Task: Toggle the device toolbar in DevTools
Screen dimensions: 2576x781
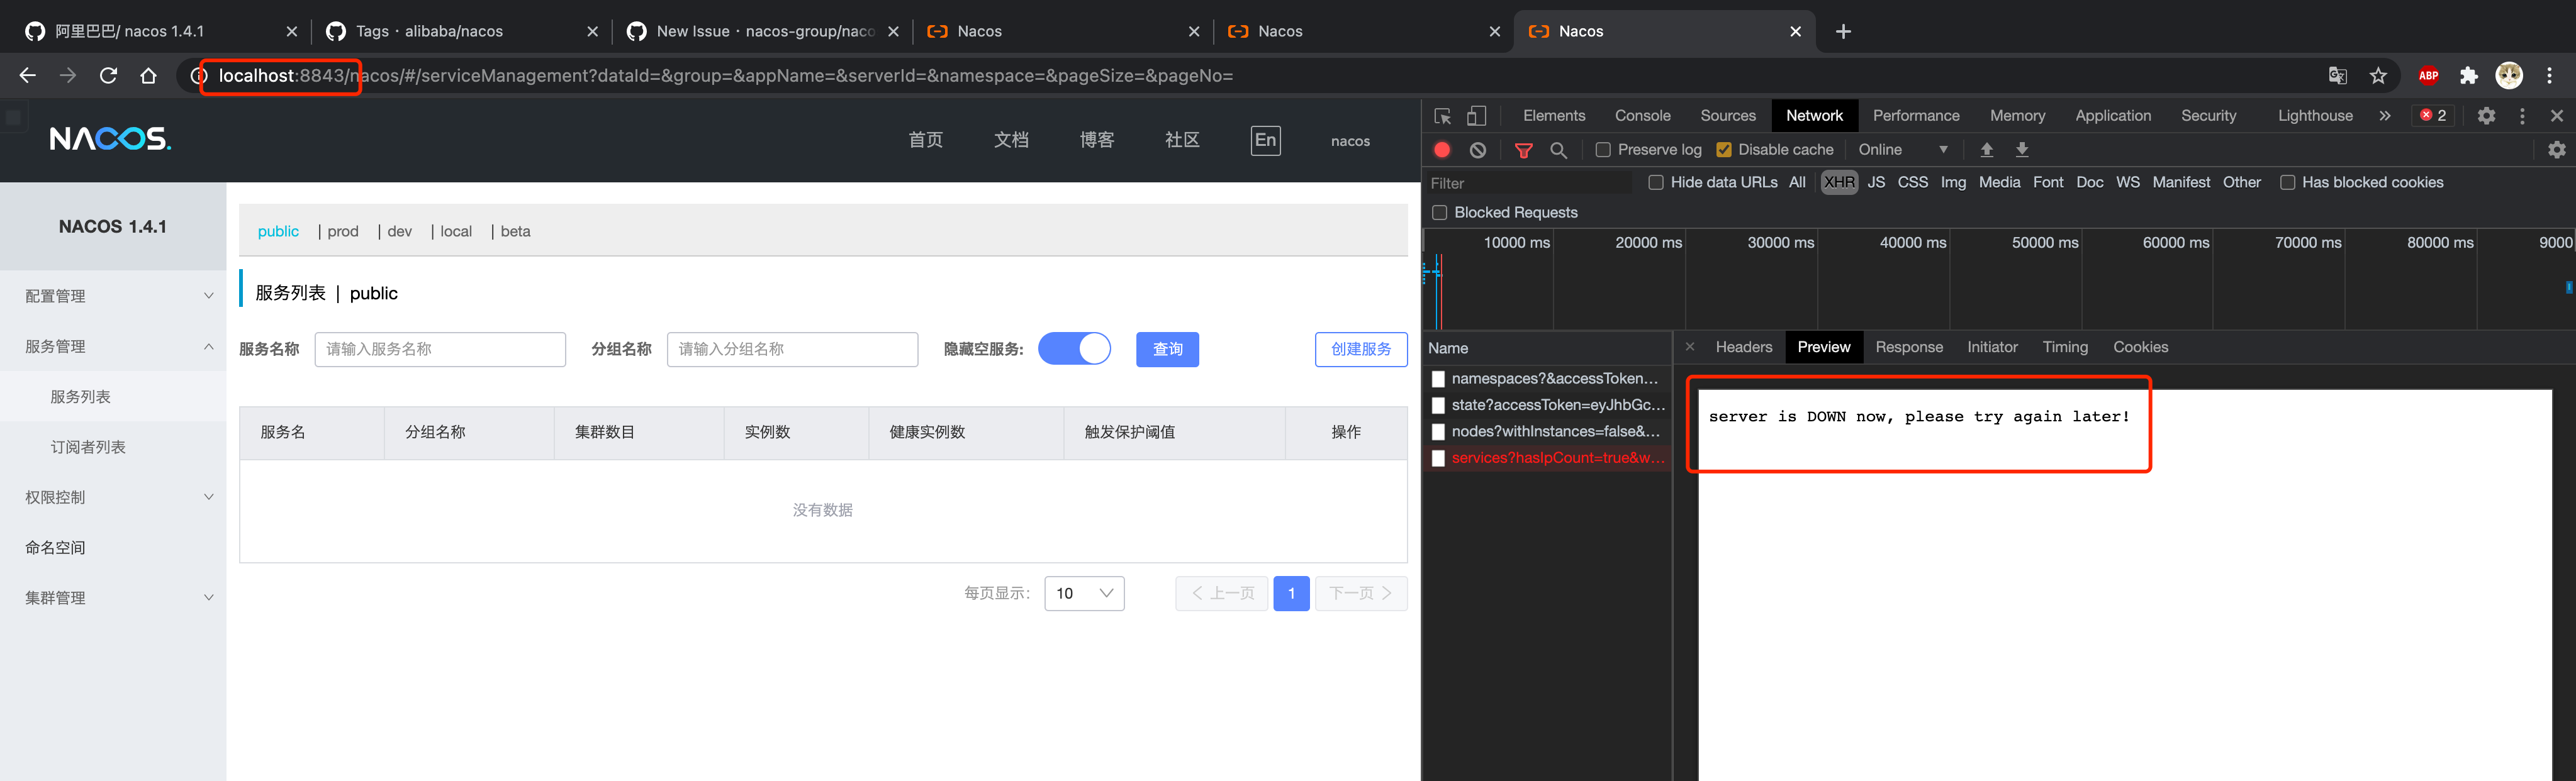Action: click(x=1478, y=115)
